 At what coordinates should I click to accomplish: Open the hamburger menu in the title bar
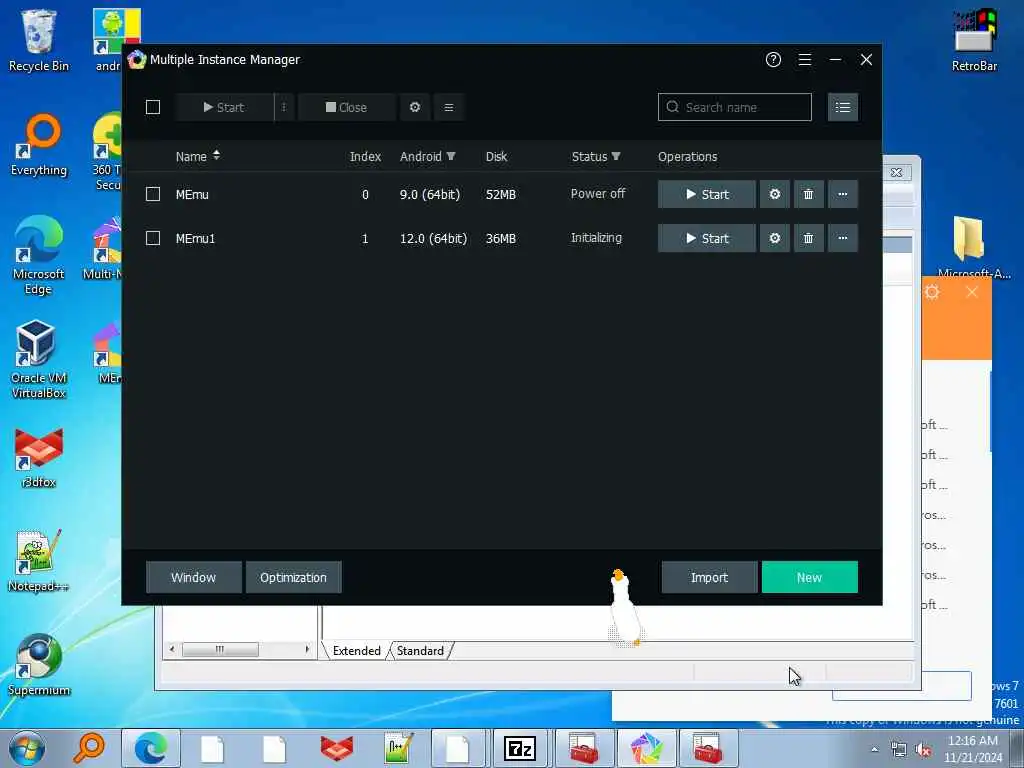[805, 60]
